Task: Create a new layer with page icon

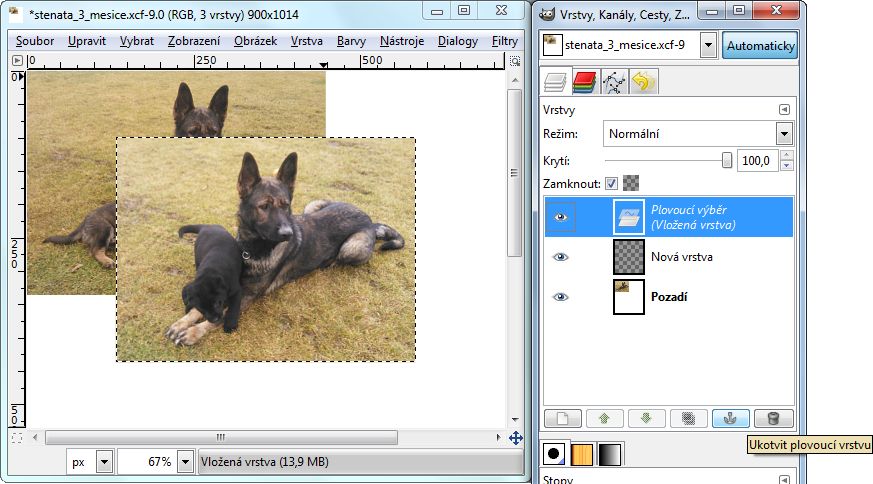Action: pos(562,418)
